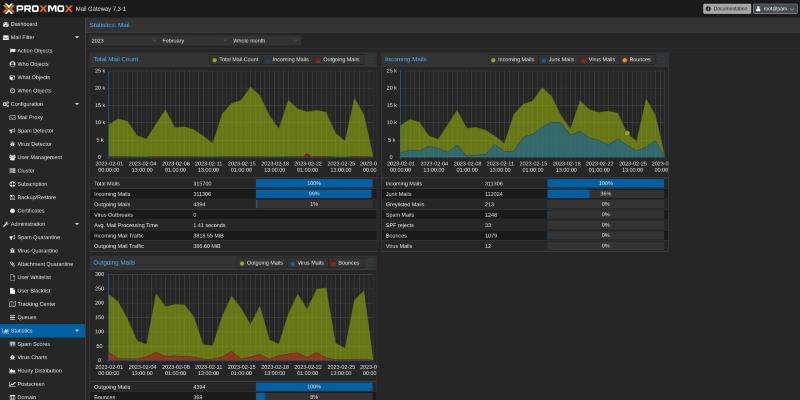The height and width of the screenshot is (400, 800).
Task: Go to Virus Detector settings
Action: [x=36, y=144]
